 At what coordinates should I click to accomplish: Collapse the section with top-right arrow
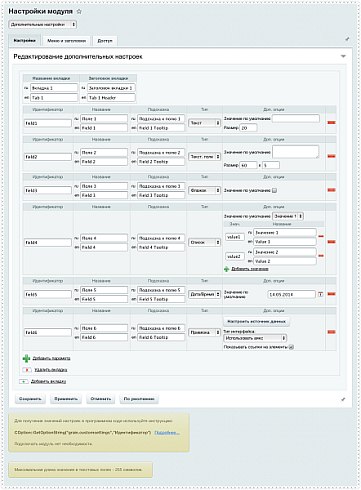coord(343,56)
